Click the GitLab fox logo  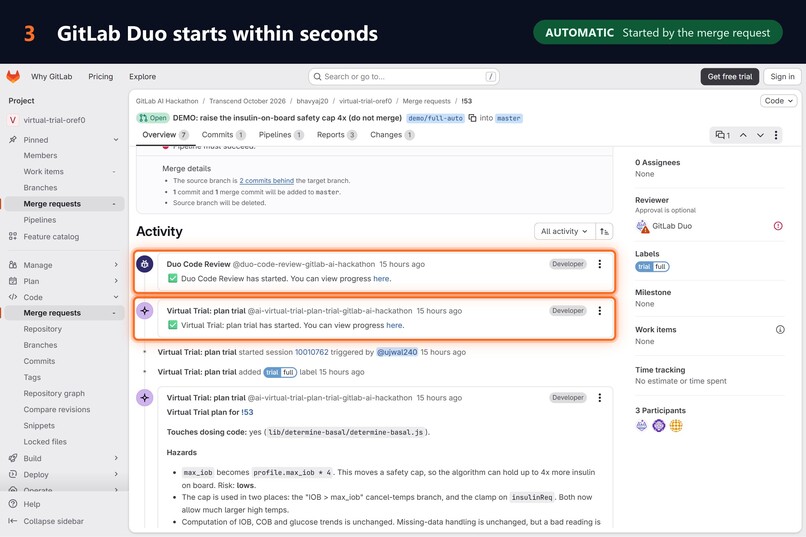tap(13, 77)
